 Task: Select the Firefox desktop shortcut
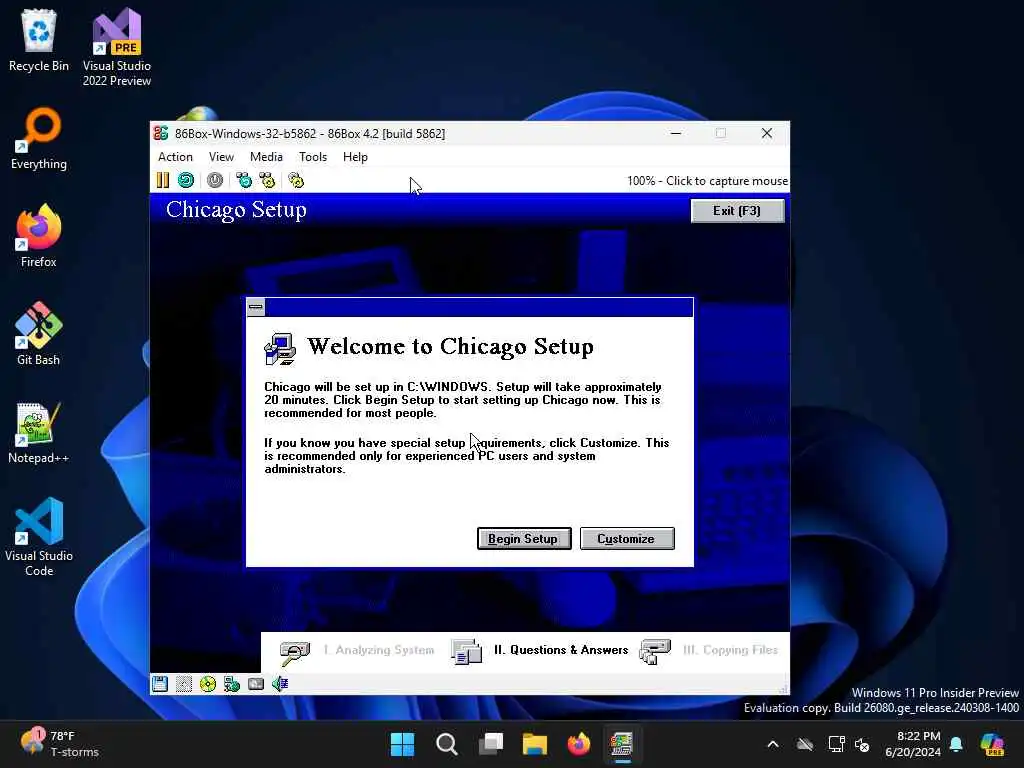tap(39, 236)
